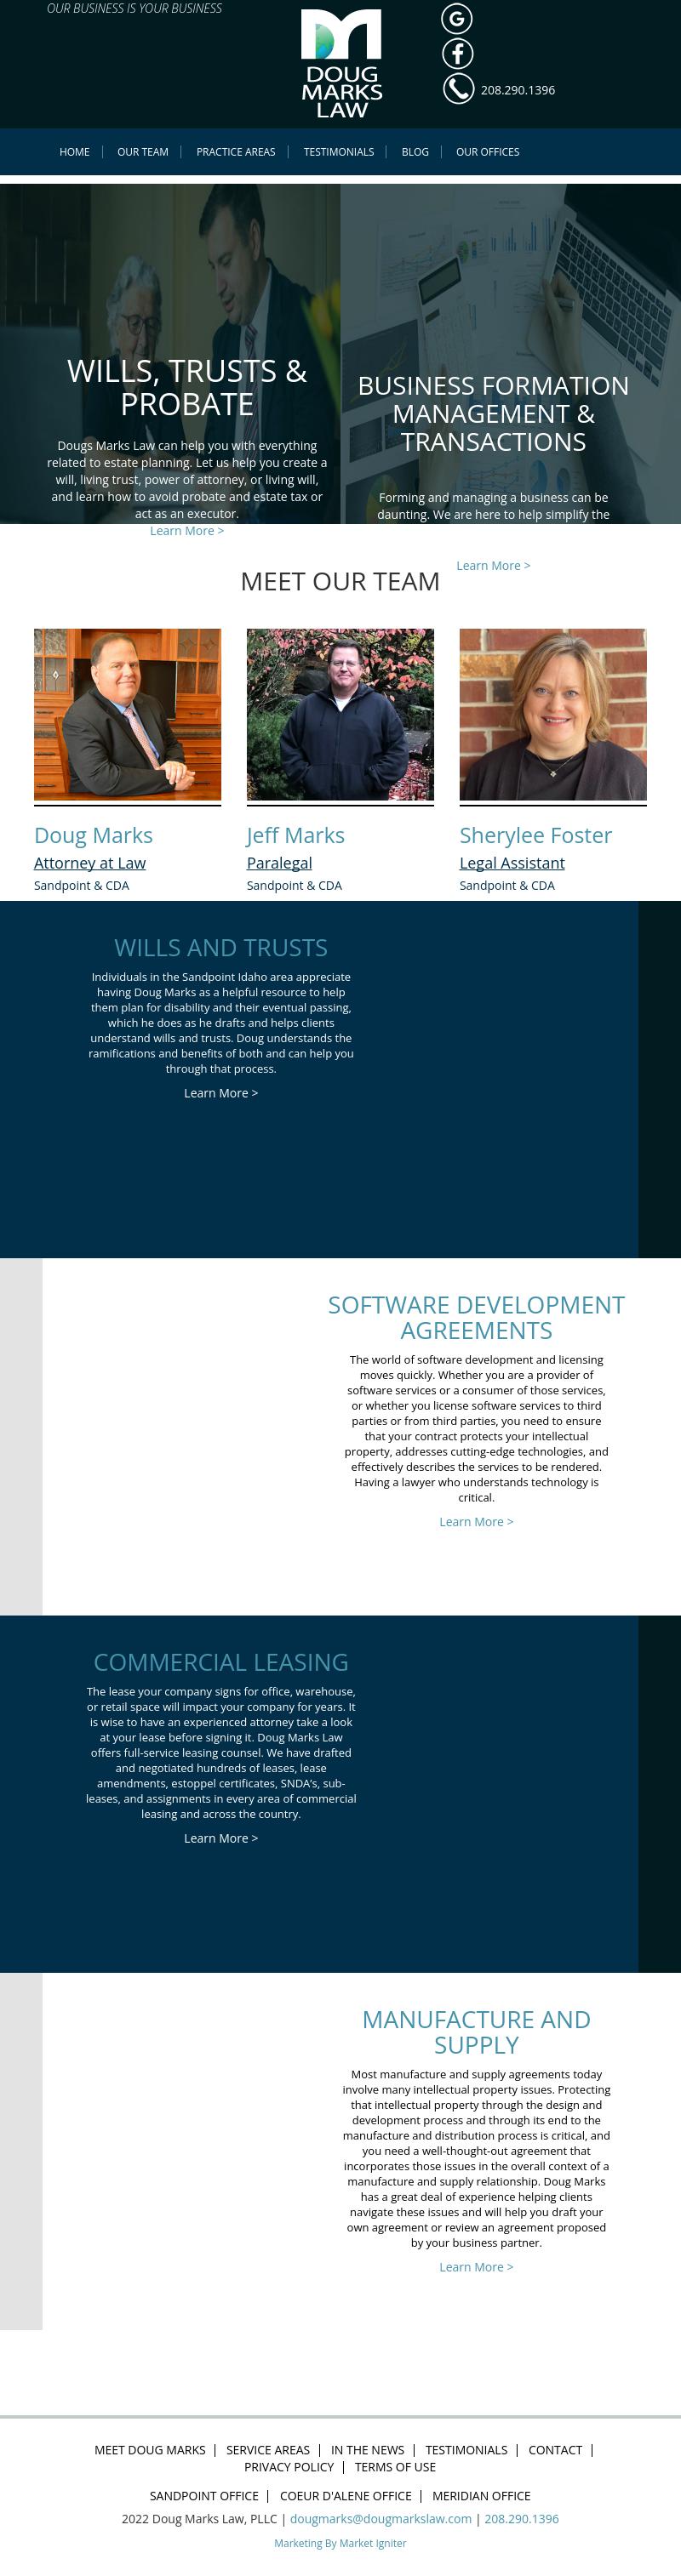The image size is (681, 2576).
Task: Click Learn More under Commercial Leasing
Action: pyautogui.click(x=221, y=1838)
